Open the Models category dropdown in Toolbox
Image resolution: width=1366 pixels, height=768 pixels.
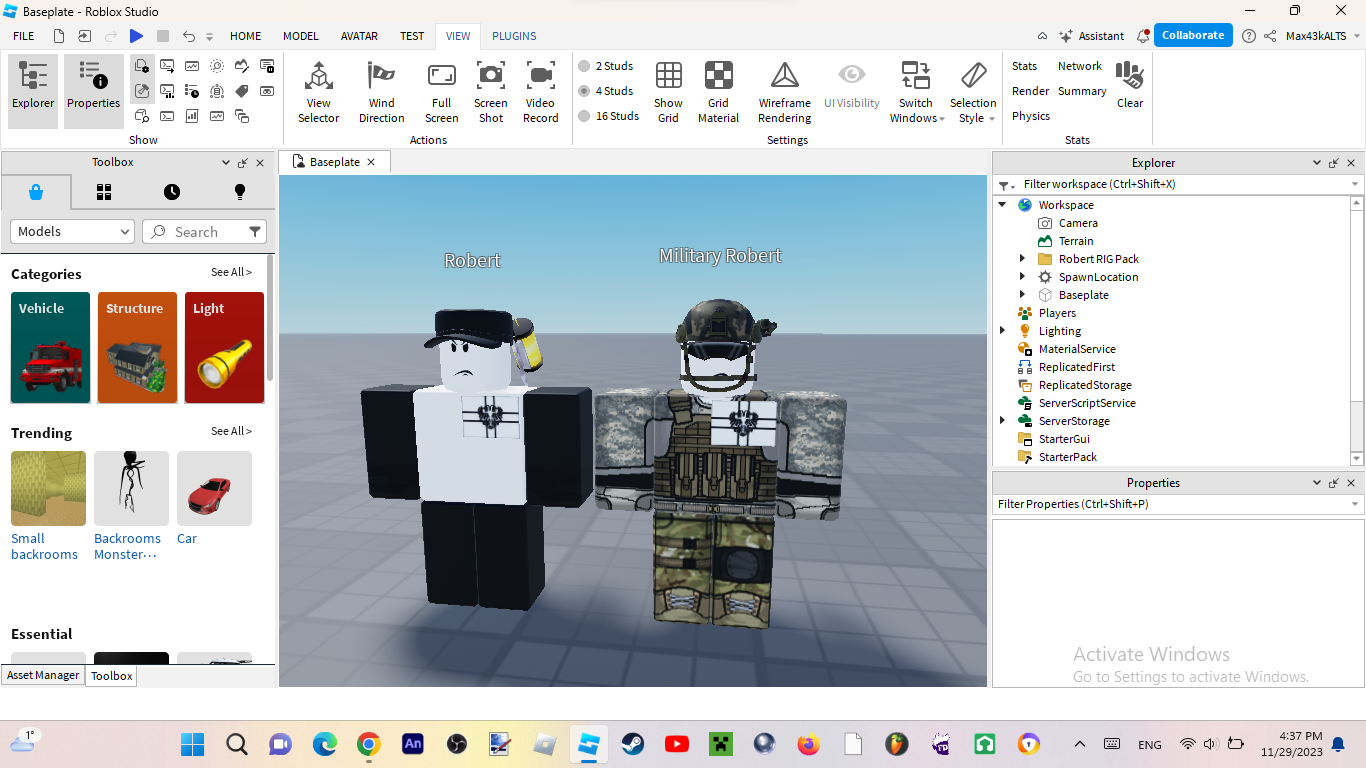click(x=72, y=231)
